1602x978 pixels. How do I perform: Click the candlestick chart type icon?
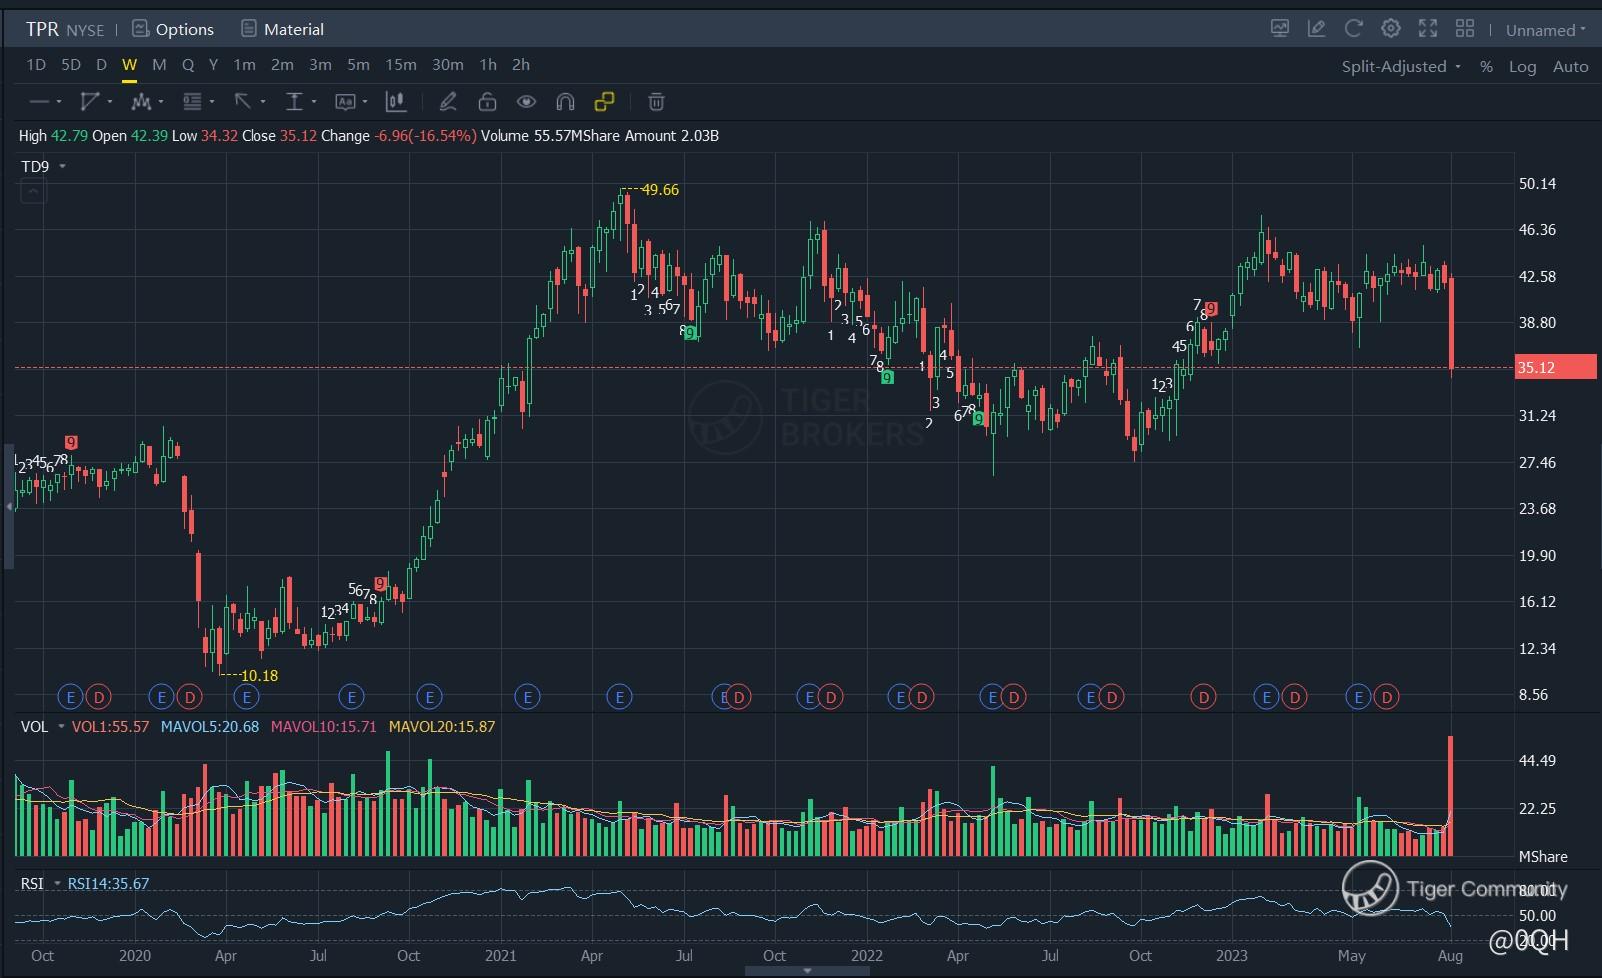click(x=396, y=102)
